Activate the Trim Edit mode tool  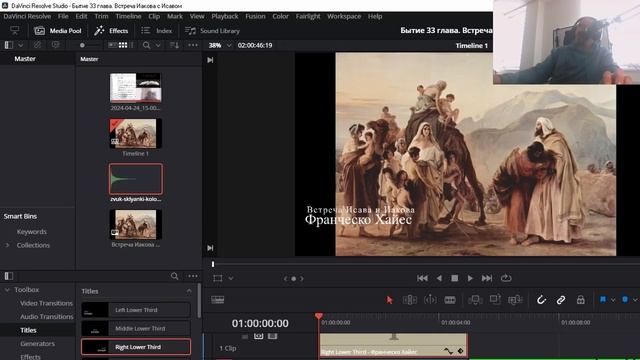click(x=410, y=300)
